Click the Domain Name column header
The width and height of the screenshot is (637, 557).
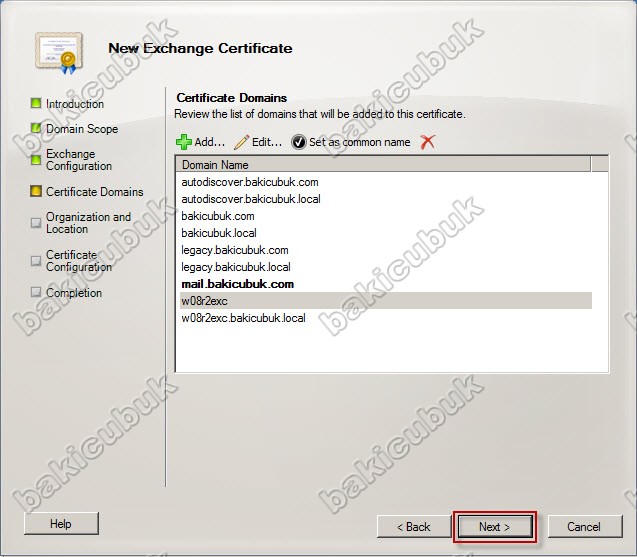tap(383, 165)
